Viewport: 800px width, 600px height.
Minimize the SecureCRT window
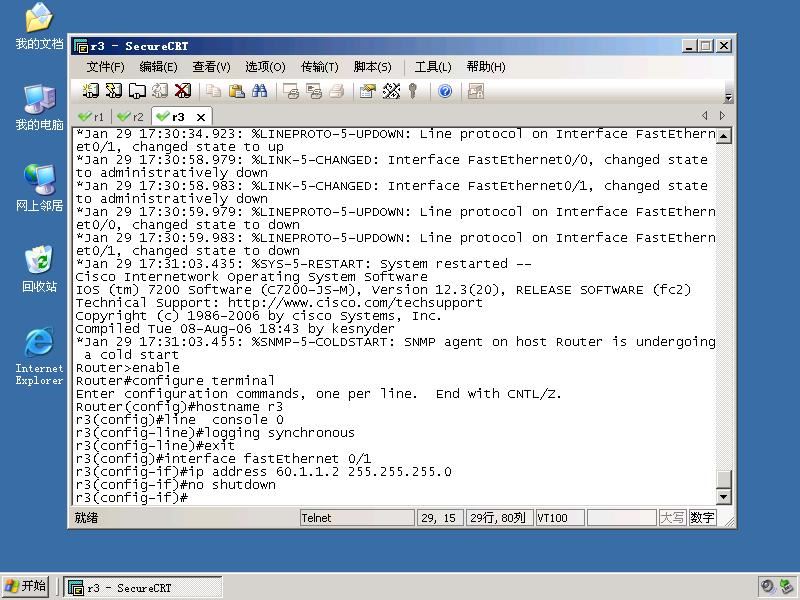(x=689, y=46)
